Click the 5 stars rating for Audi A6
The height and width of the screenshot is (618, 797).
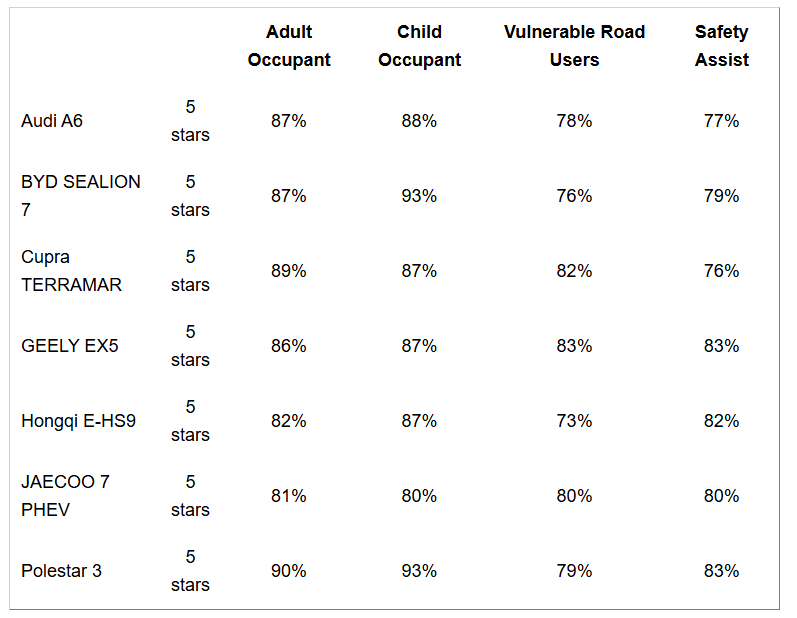click(x=190, y=121)
